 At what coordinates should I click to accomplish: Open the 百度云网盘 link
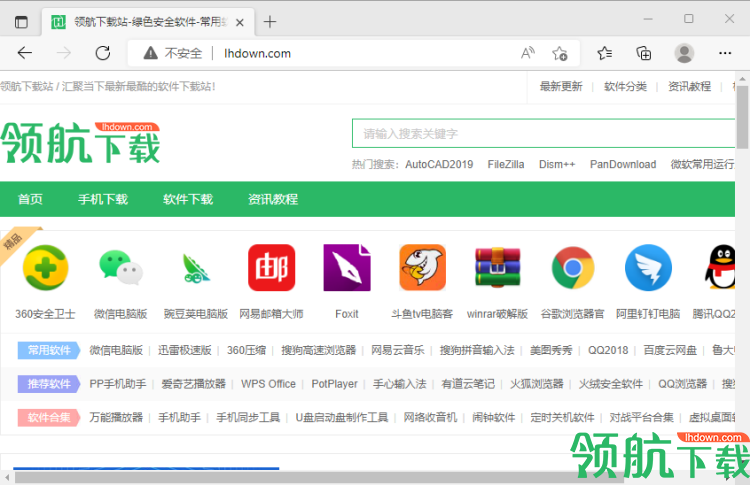[670, 350]
